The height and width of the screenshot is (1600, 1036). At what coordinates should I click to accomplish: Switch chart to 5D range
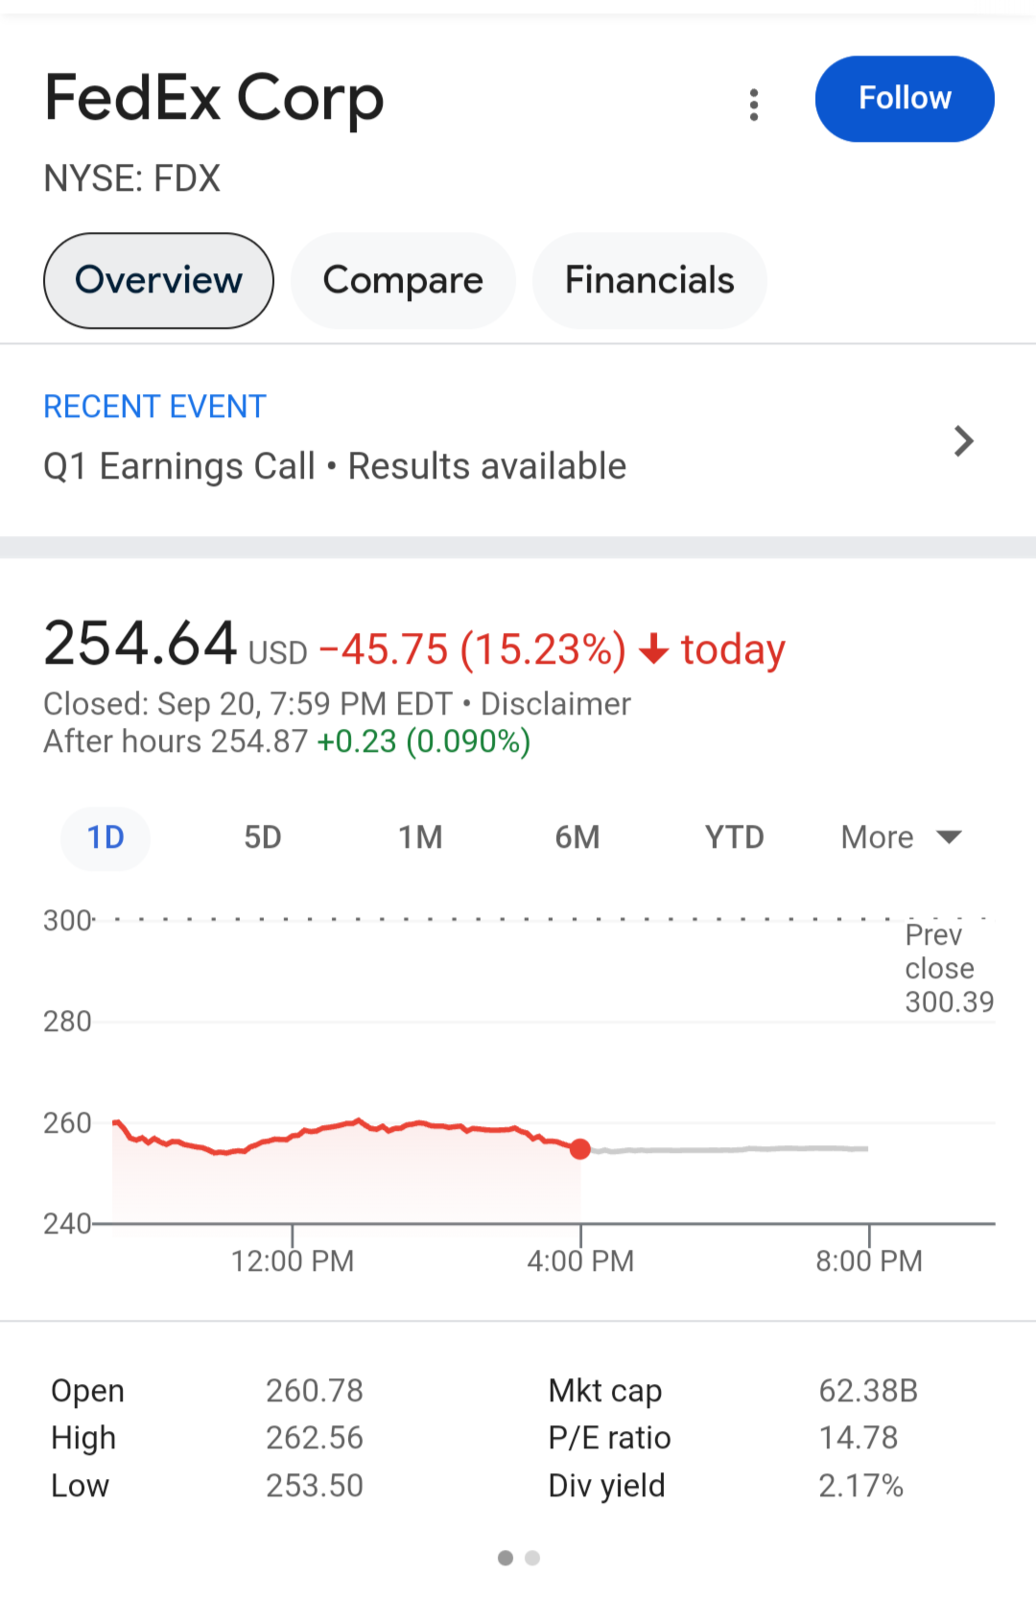[263, 837]
